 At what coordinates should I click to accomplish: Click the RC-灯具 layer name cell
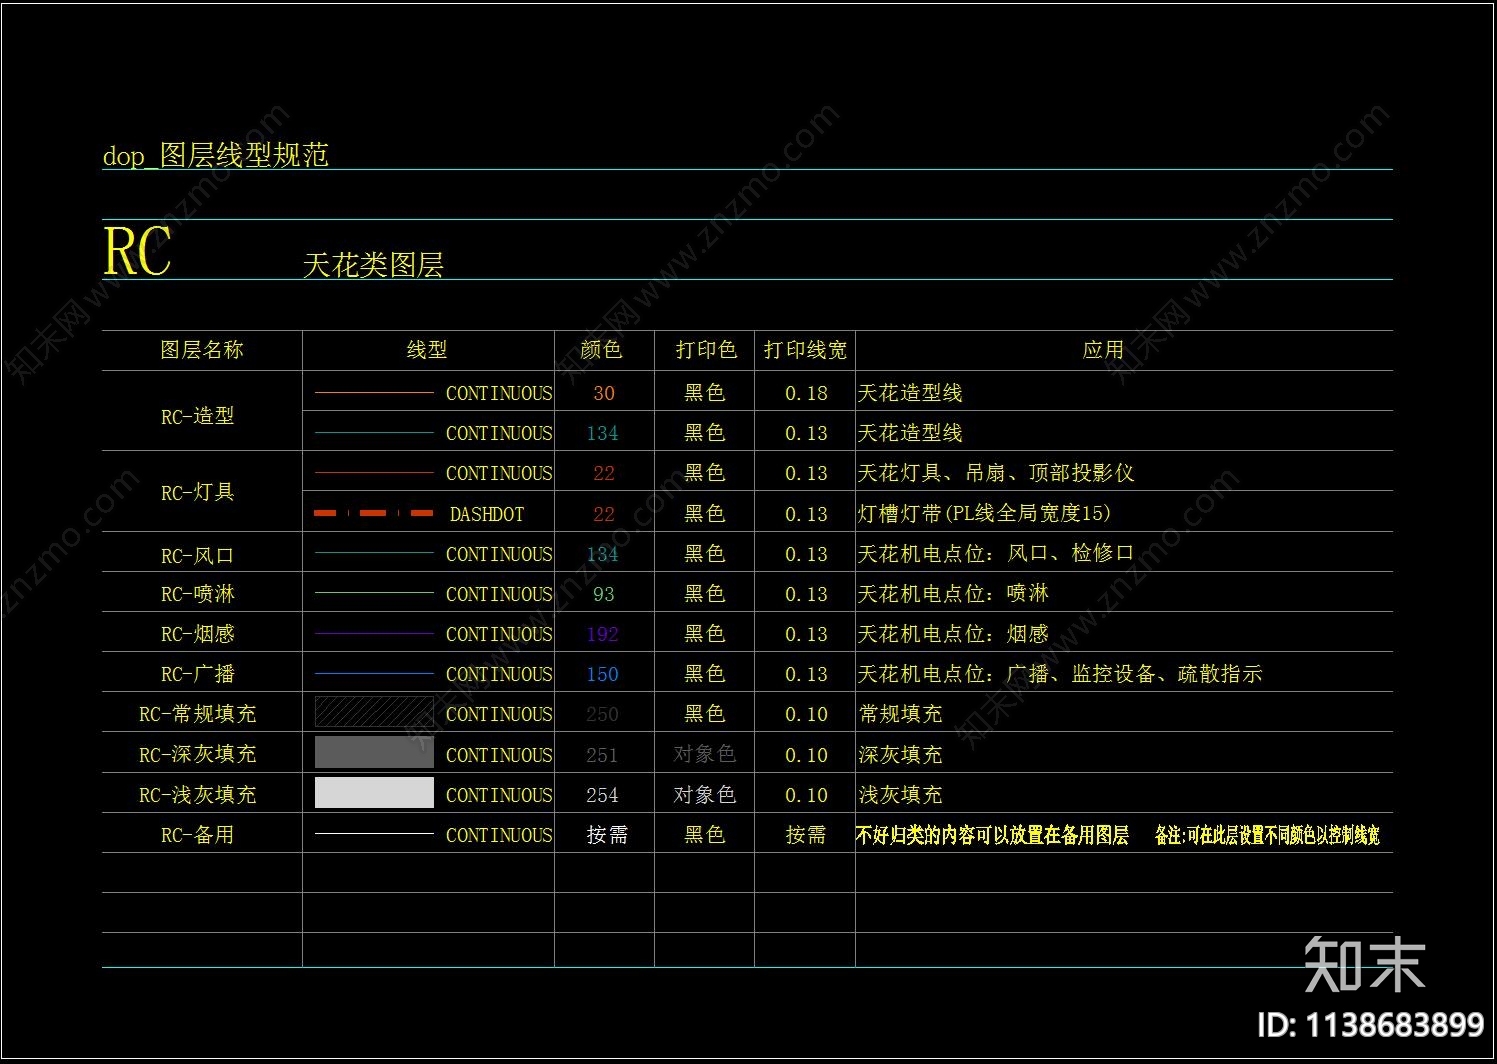click(198, 492)
